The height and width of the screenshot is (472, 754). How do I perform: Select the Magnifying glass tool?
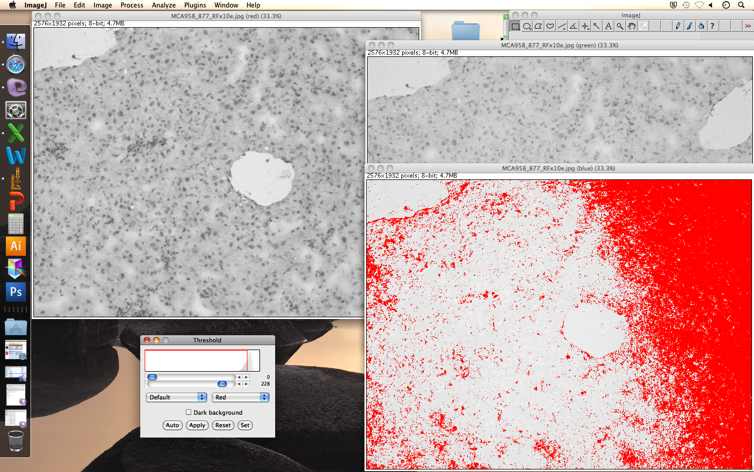click(x=620, y=26)
